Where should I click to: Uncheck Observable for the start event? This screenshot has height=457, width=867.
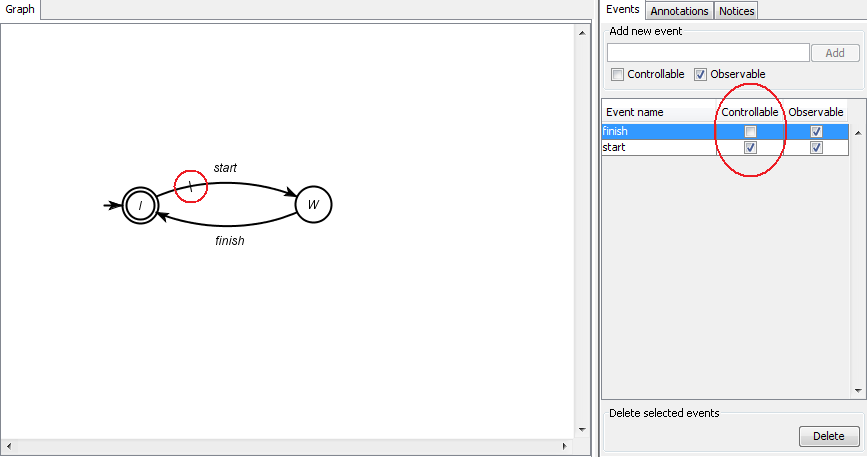(816, 148)
